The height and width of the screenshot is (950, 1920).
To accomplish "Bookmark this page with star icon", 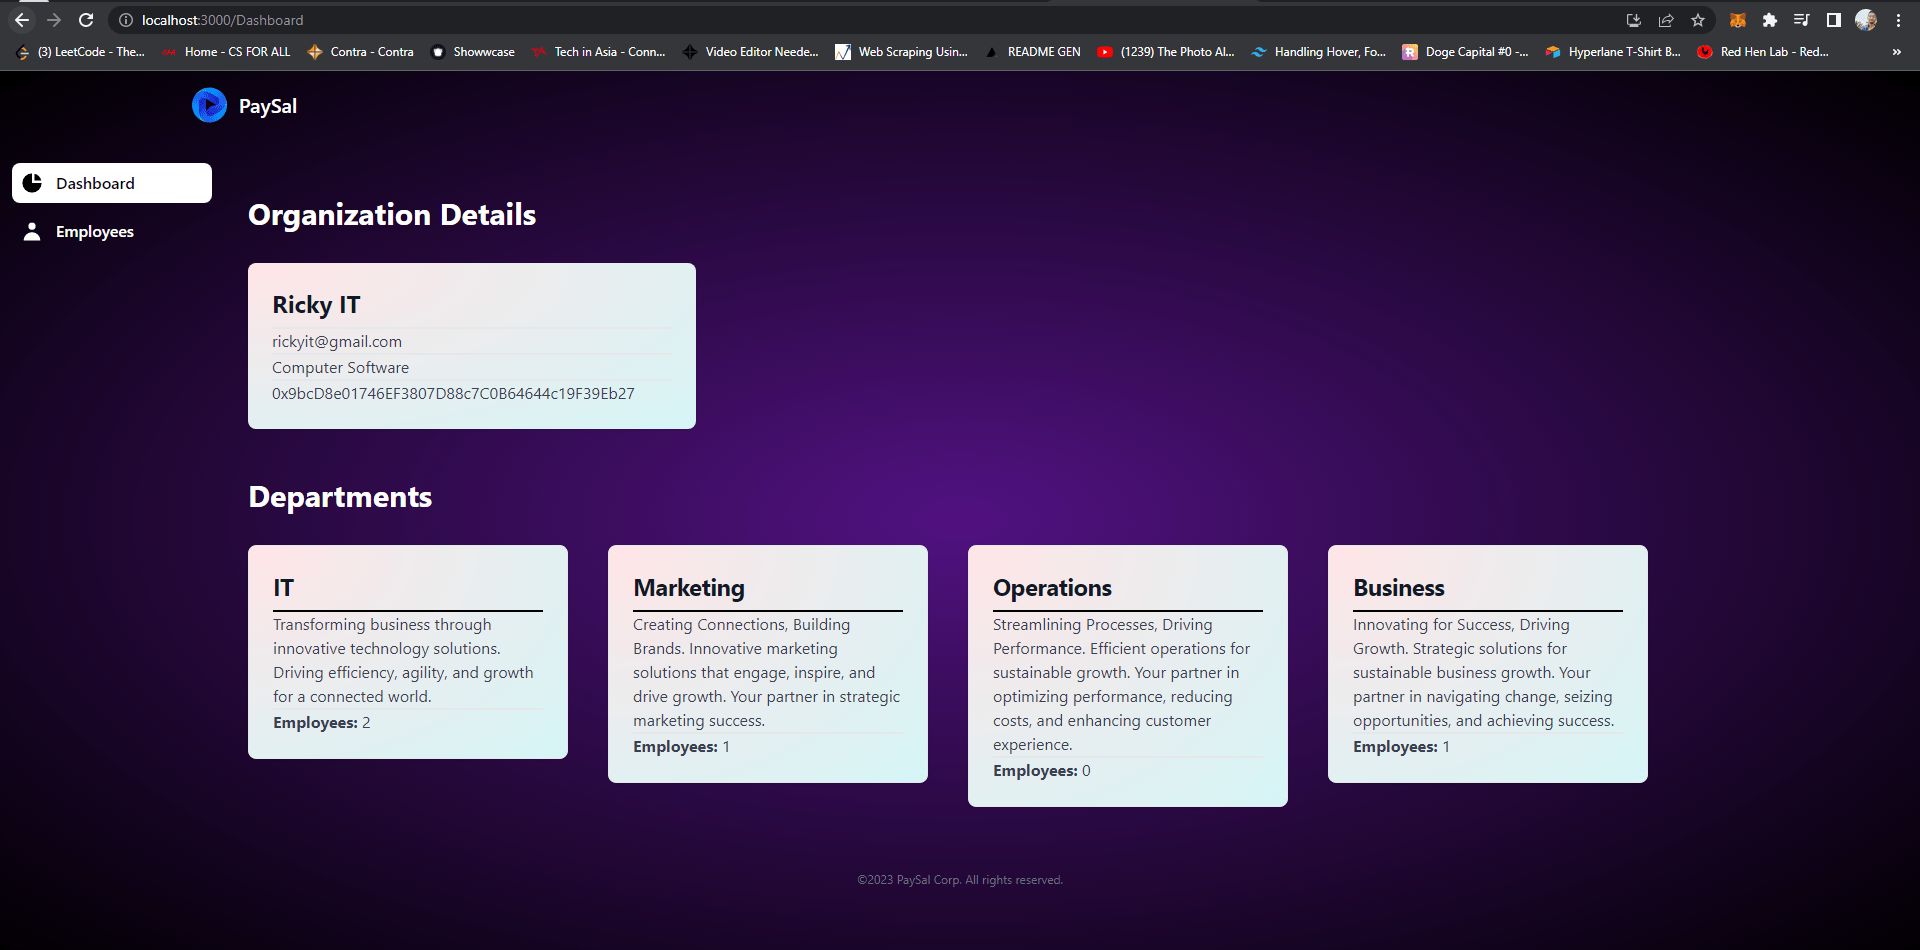I will (x=1698, y=20).
